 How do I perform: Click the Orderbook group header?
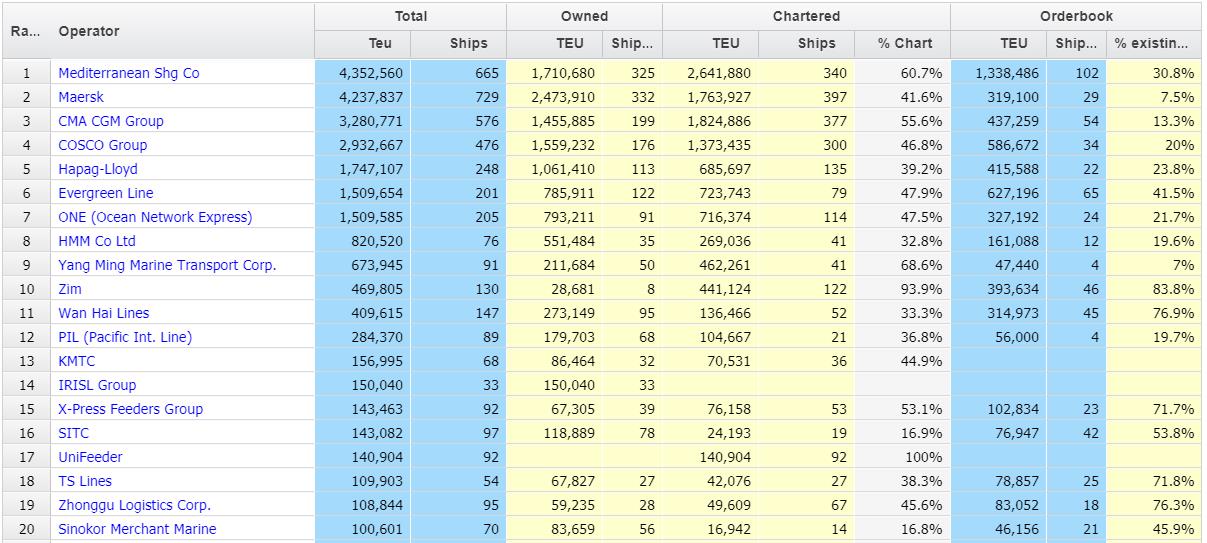[x=1075, y=16]
